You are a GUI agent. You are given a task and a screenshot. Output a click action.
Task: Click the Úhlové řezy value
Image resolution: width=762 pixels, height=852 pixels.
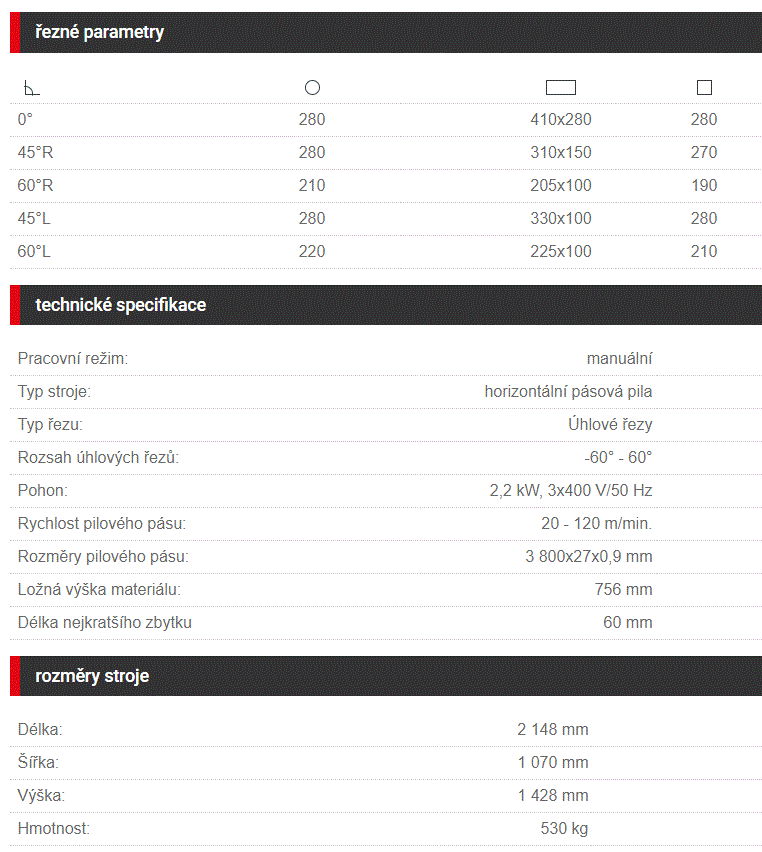[610, 424]
